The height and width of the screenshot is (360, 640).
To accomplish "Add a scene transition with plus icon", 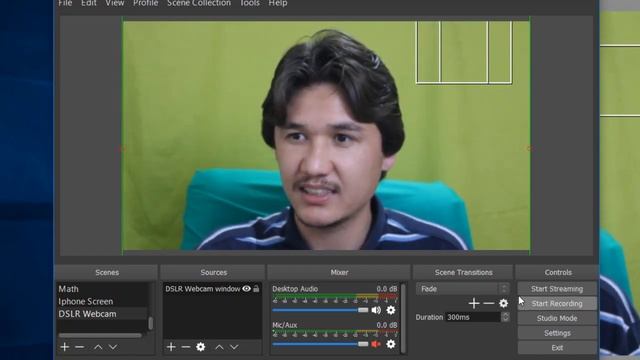I will click(x=474, y=303).
